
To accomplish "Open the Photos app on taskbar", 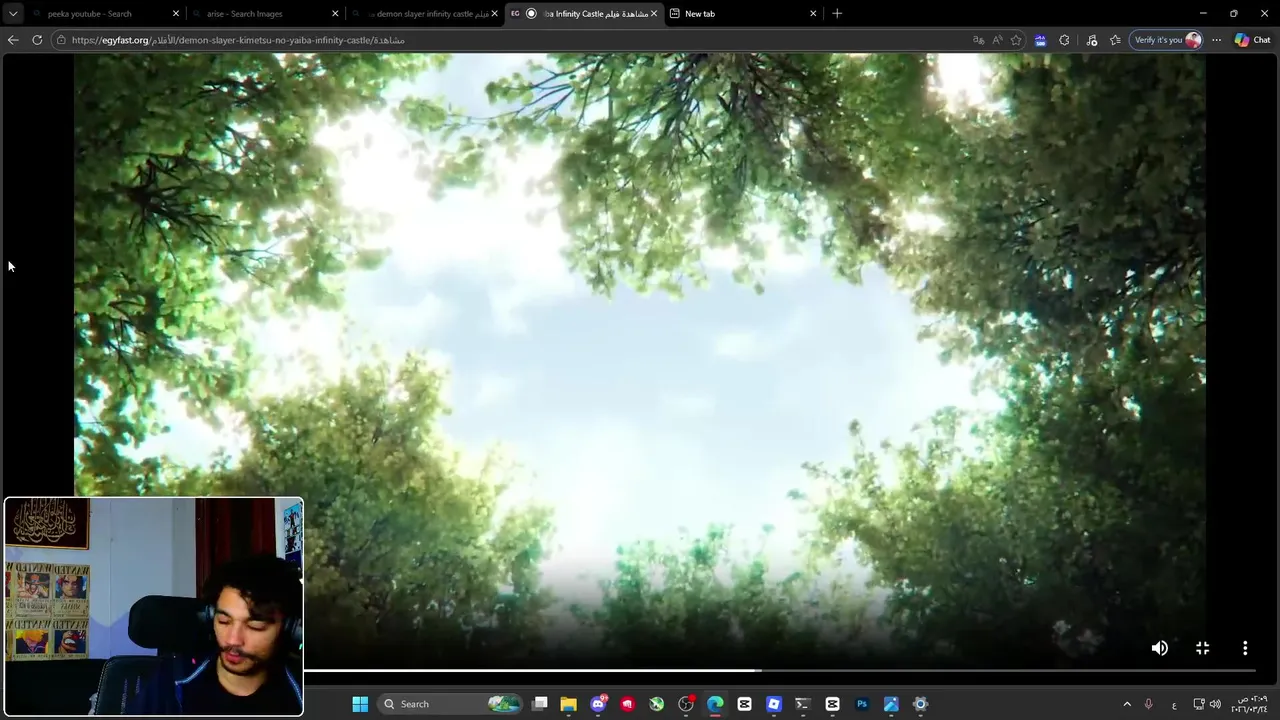I will 891,704.
